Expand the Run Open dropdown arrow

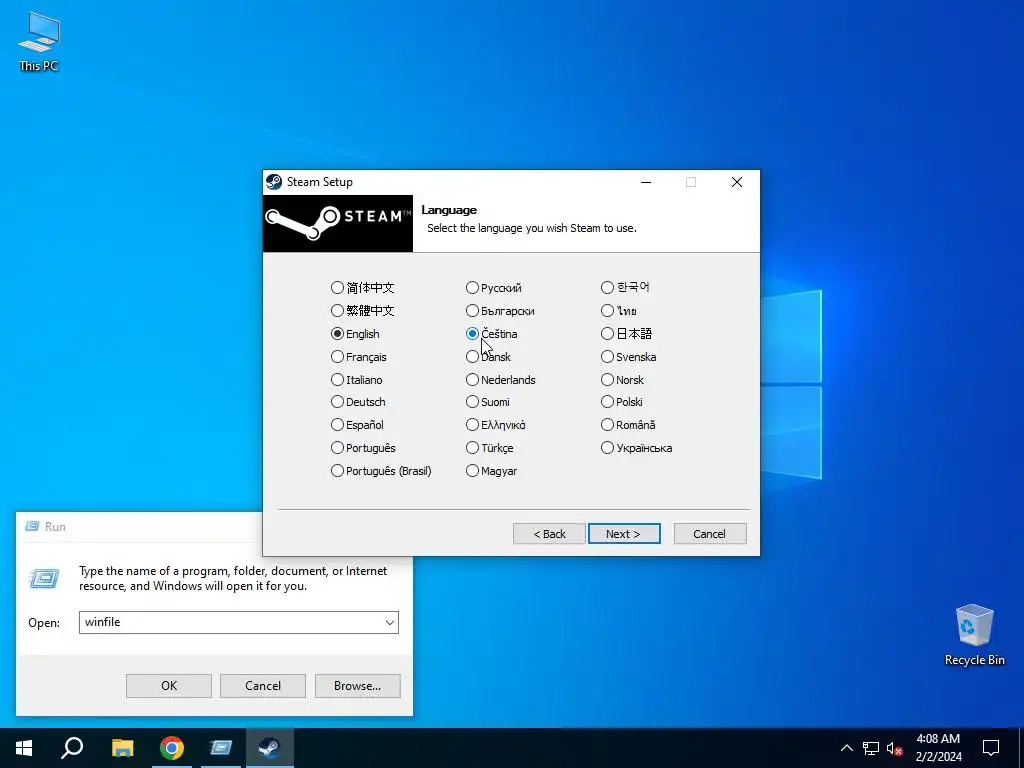[389, 622]
